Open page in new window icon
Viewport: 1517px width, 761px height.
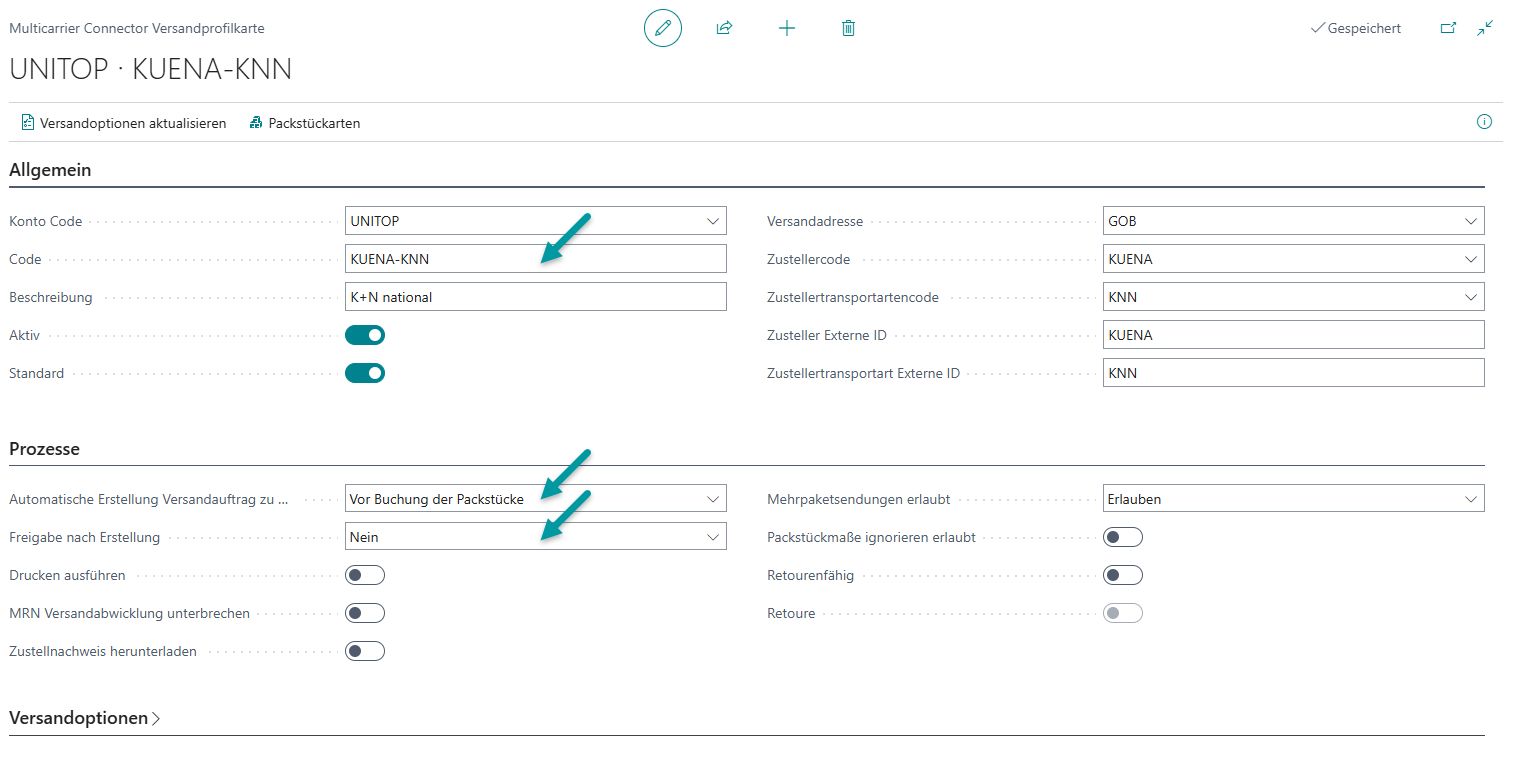1448,28
